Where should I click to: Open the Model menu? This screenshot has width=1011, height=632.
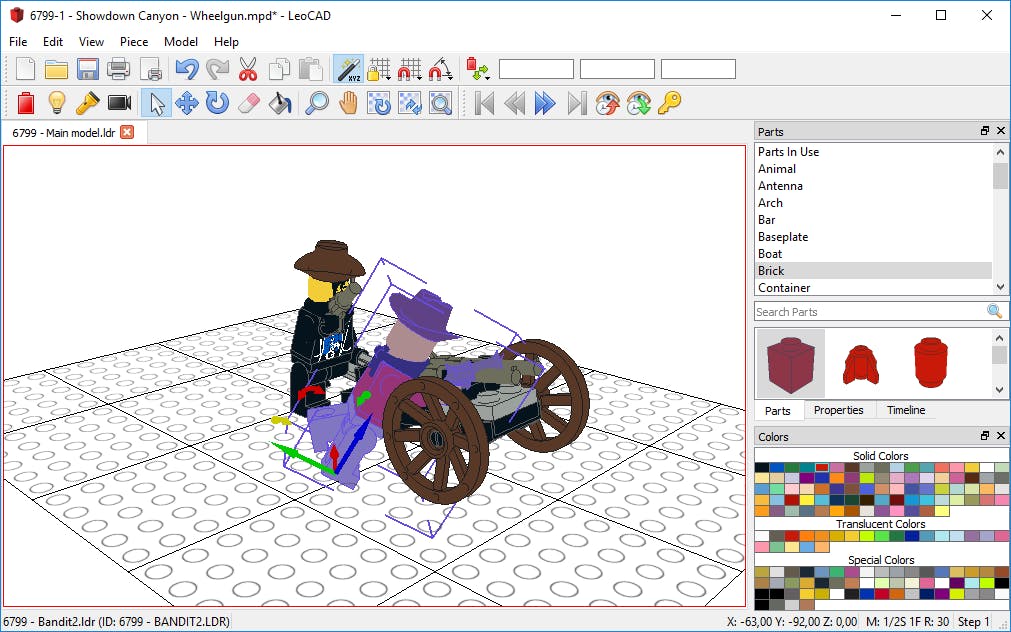181,42
